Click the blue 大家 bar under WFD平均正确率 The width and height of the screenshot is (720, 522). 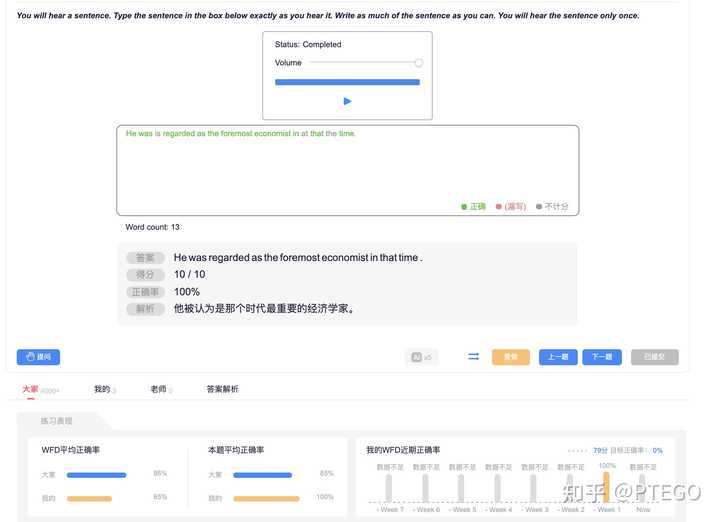point(96,475)
